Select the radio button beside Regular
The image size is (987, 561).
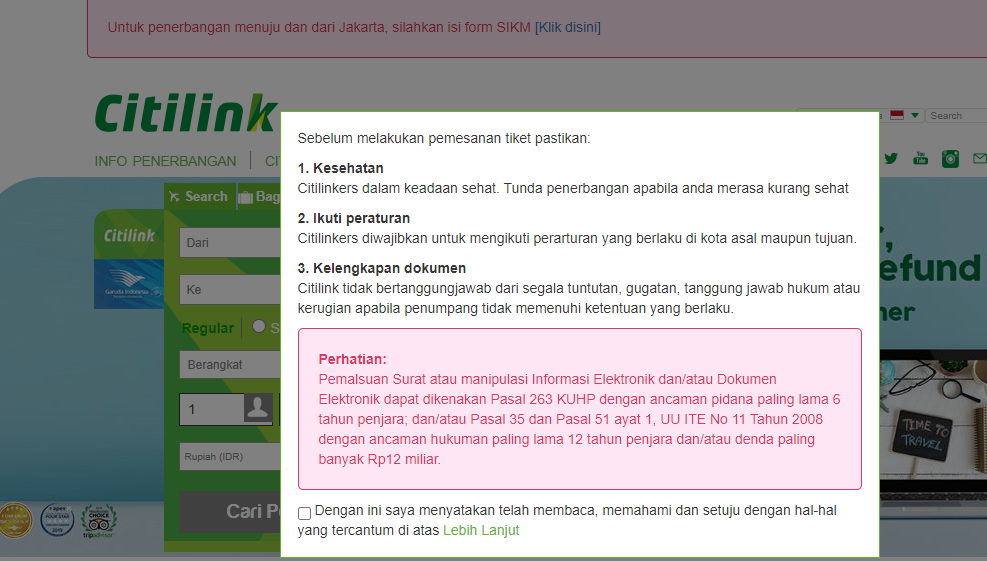tap(259, 326)
